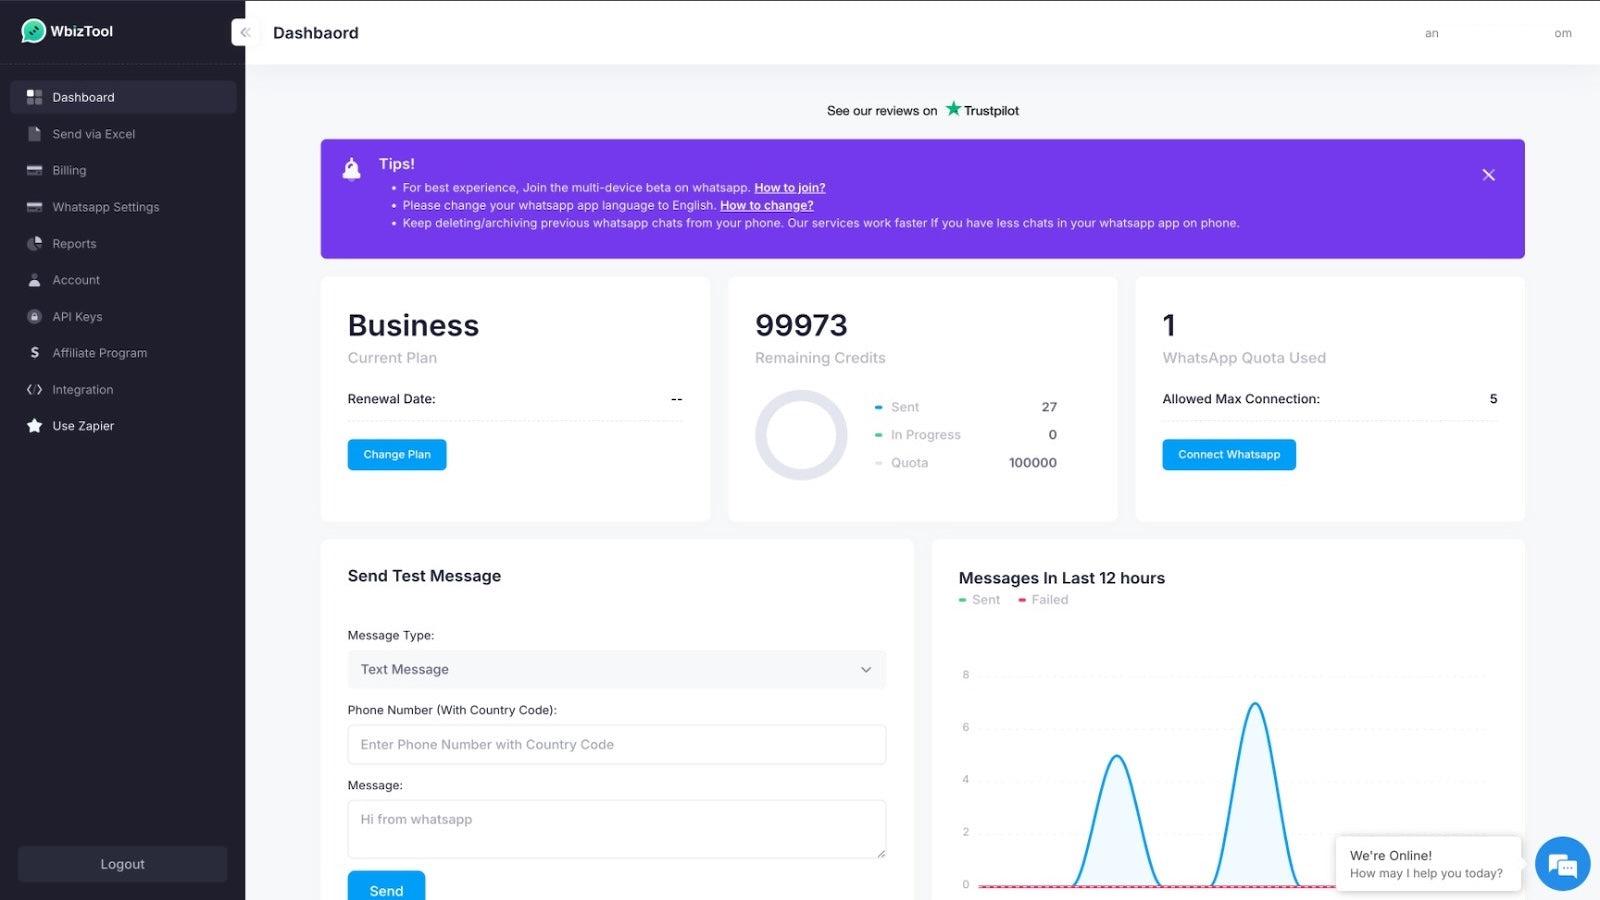Select the Send via Excel spreadsheet icon
The width and height of the screenshot is (1600, 900).
tap(33, 133)
